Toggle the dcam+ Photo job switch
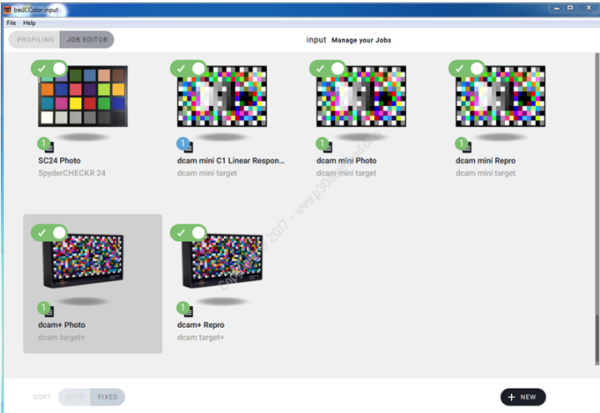 [x=49, y=233]
